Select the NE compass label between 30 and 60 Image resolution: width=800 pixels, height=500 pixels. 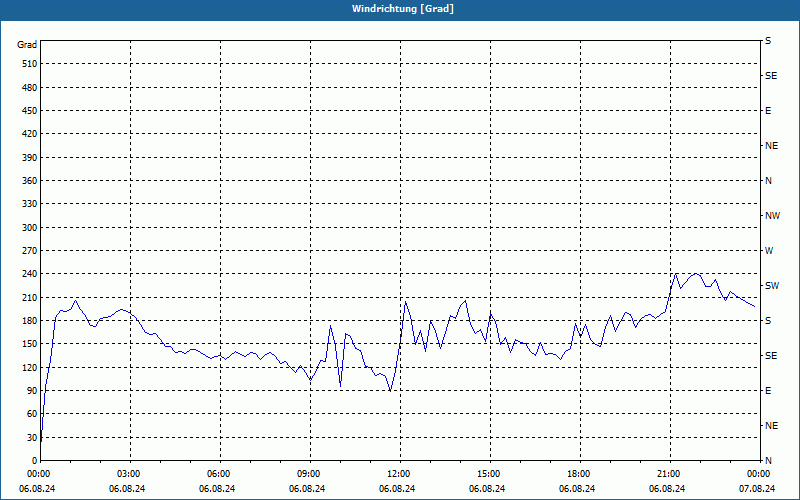pyautogui.click(x=771, y=426)
